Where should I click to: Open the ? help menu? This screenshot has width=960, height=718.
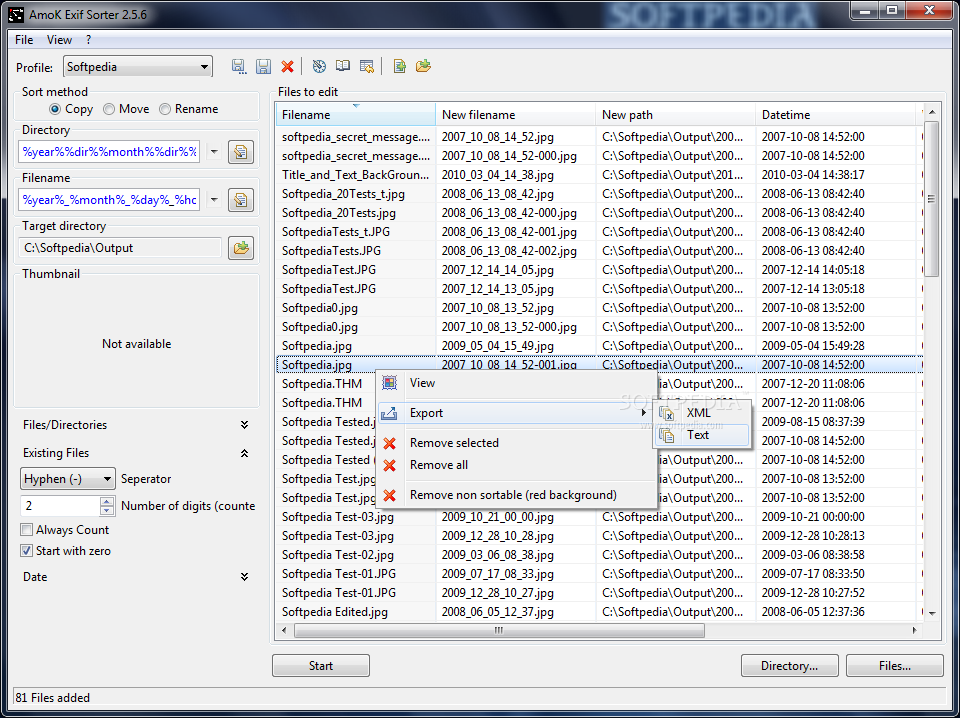[x=89, y=40]
